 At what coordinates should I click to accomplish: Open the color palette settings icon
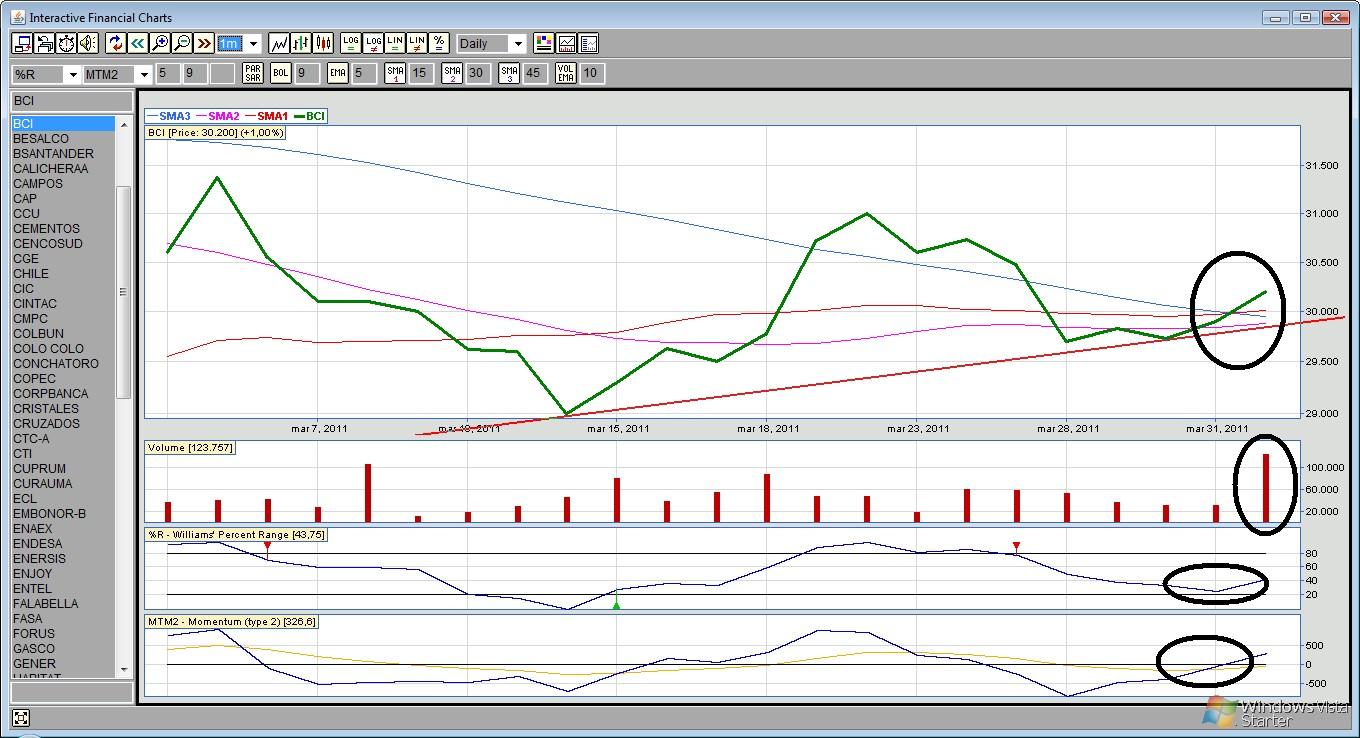pos(543,43)
